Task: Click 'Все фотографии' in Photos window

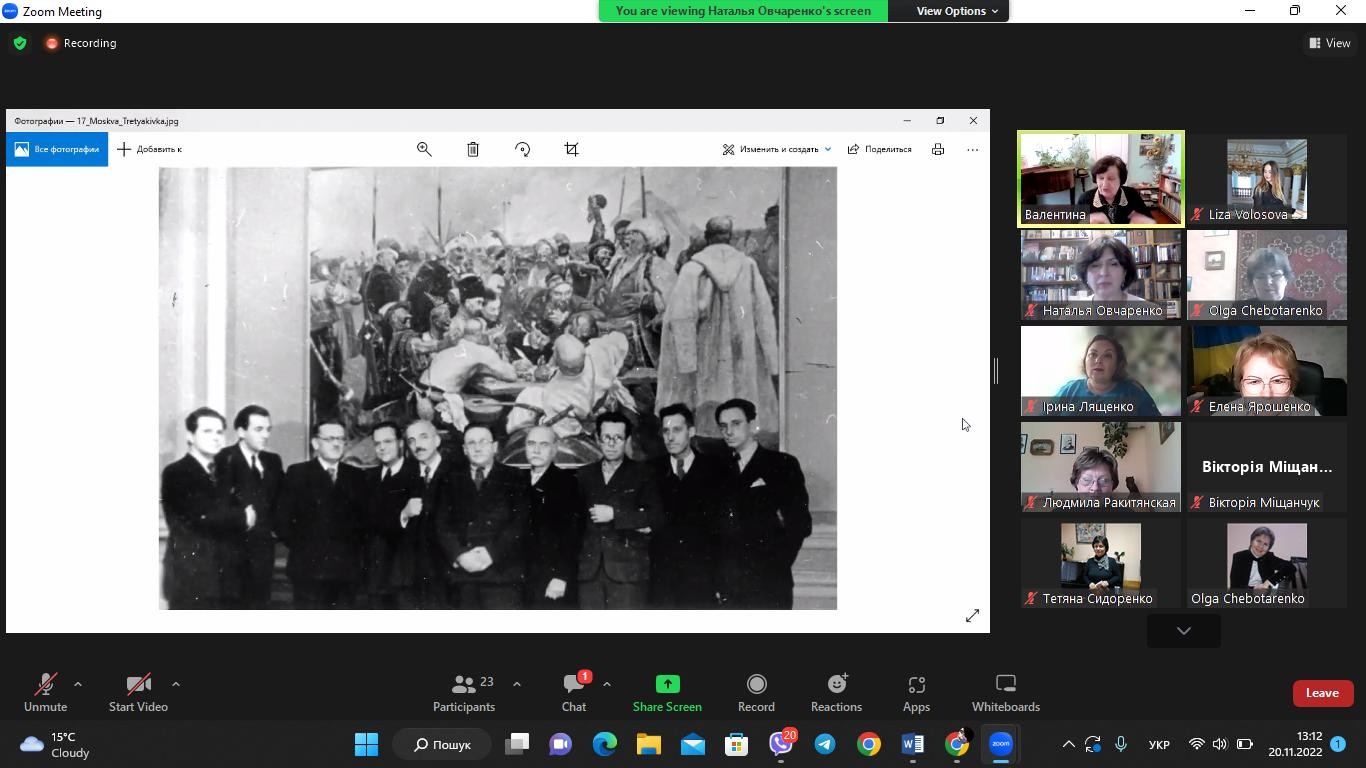Action: coord(57,149)
